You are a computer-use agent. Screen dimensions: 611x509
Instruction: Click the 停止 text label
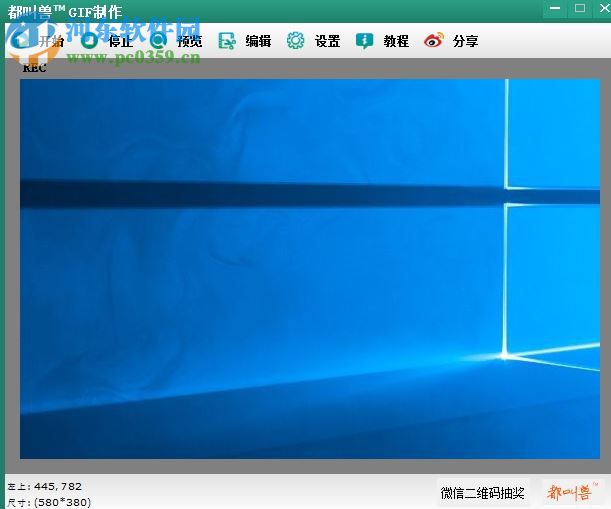click(120, 41)
